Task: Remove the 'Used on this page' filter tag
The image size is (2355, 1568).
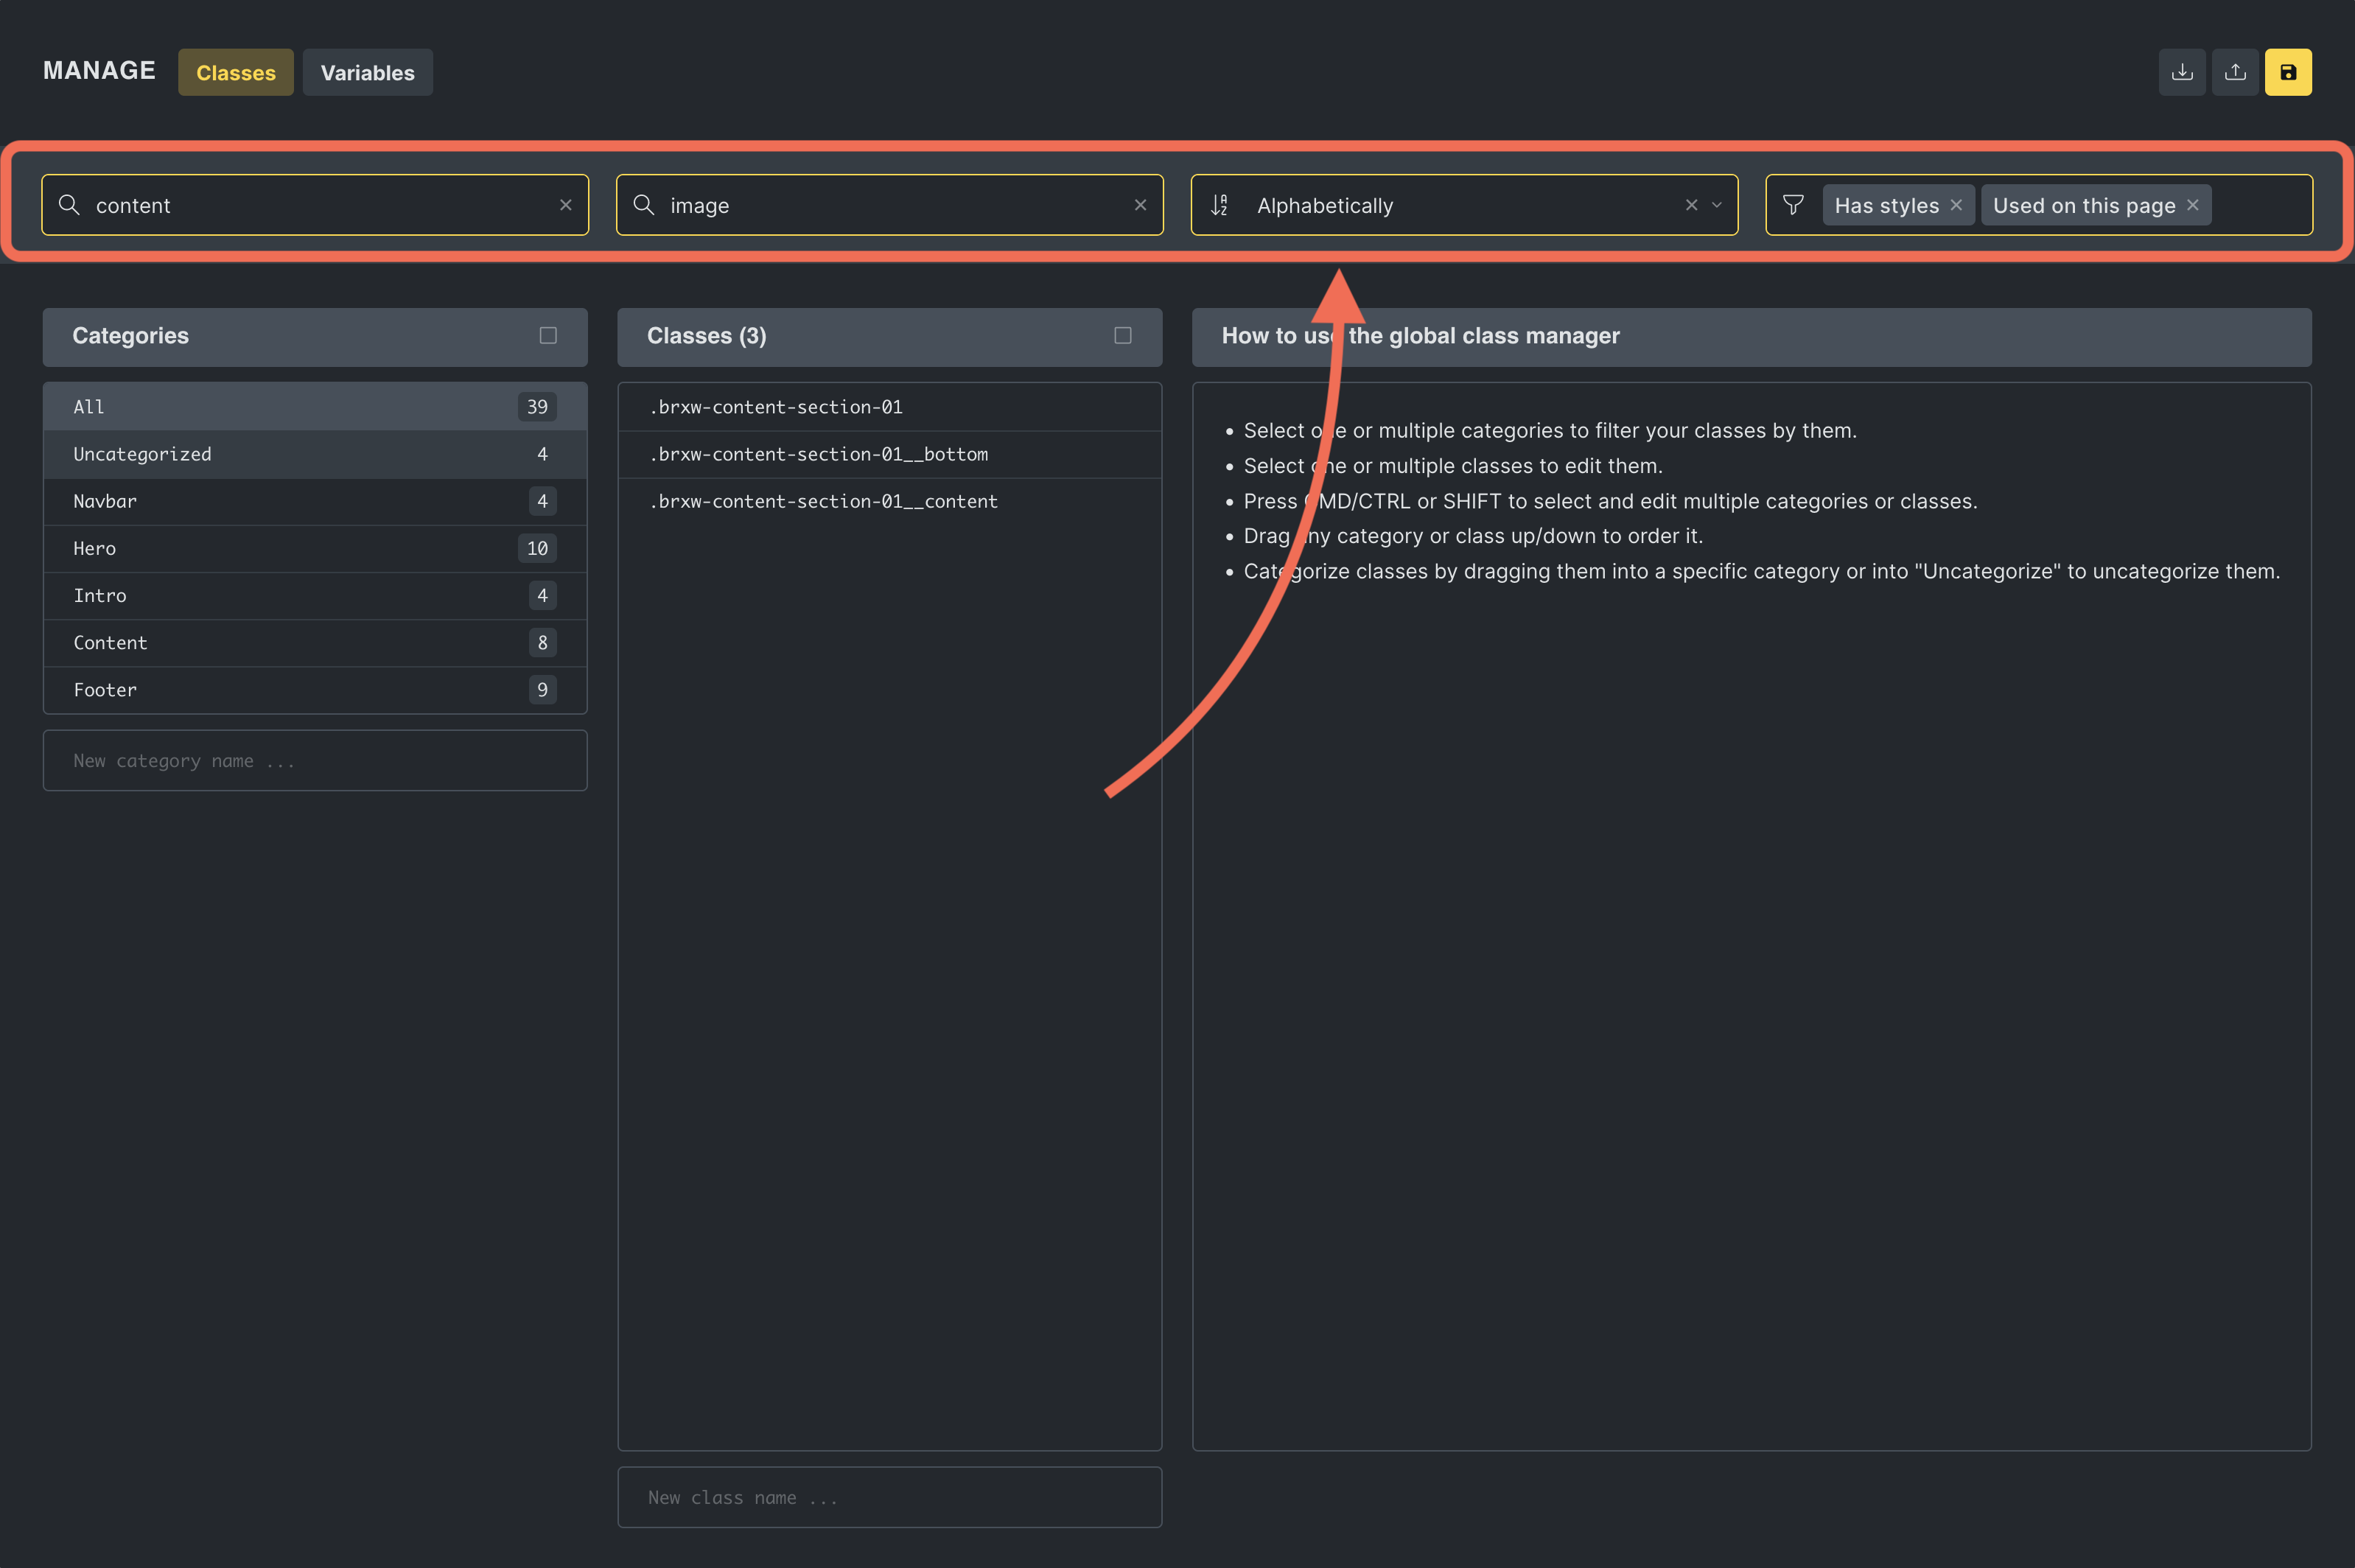Action: (x=2192, y=205)
